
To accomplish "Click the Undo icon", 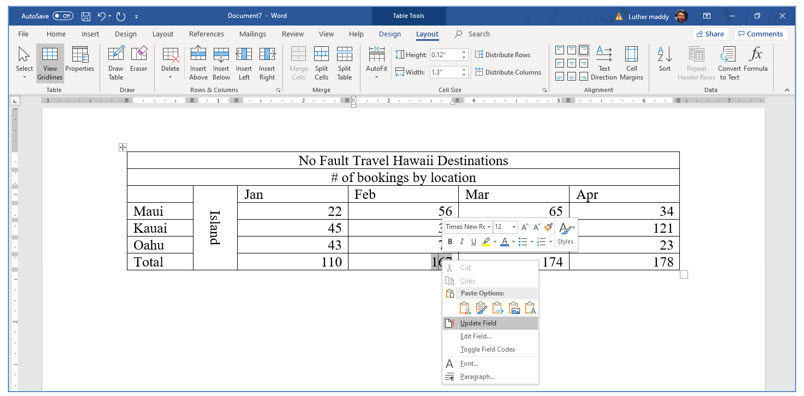I will click(102, 16).
